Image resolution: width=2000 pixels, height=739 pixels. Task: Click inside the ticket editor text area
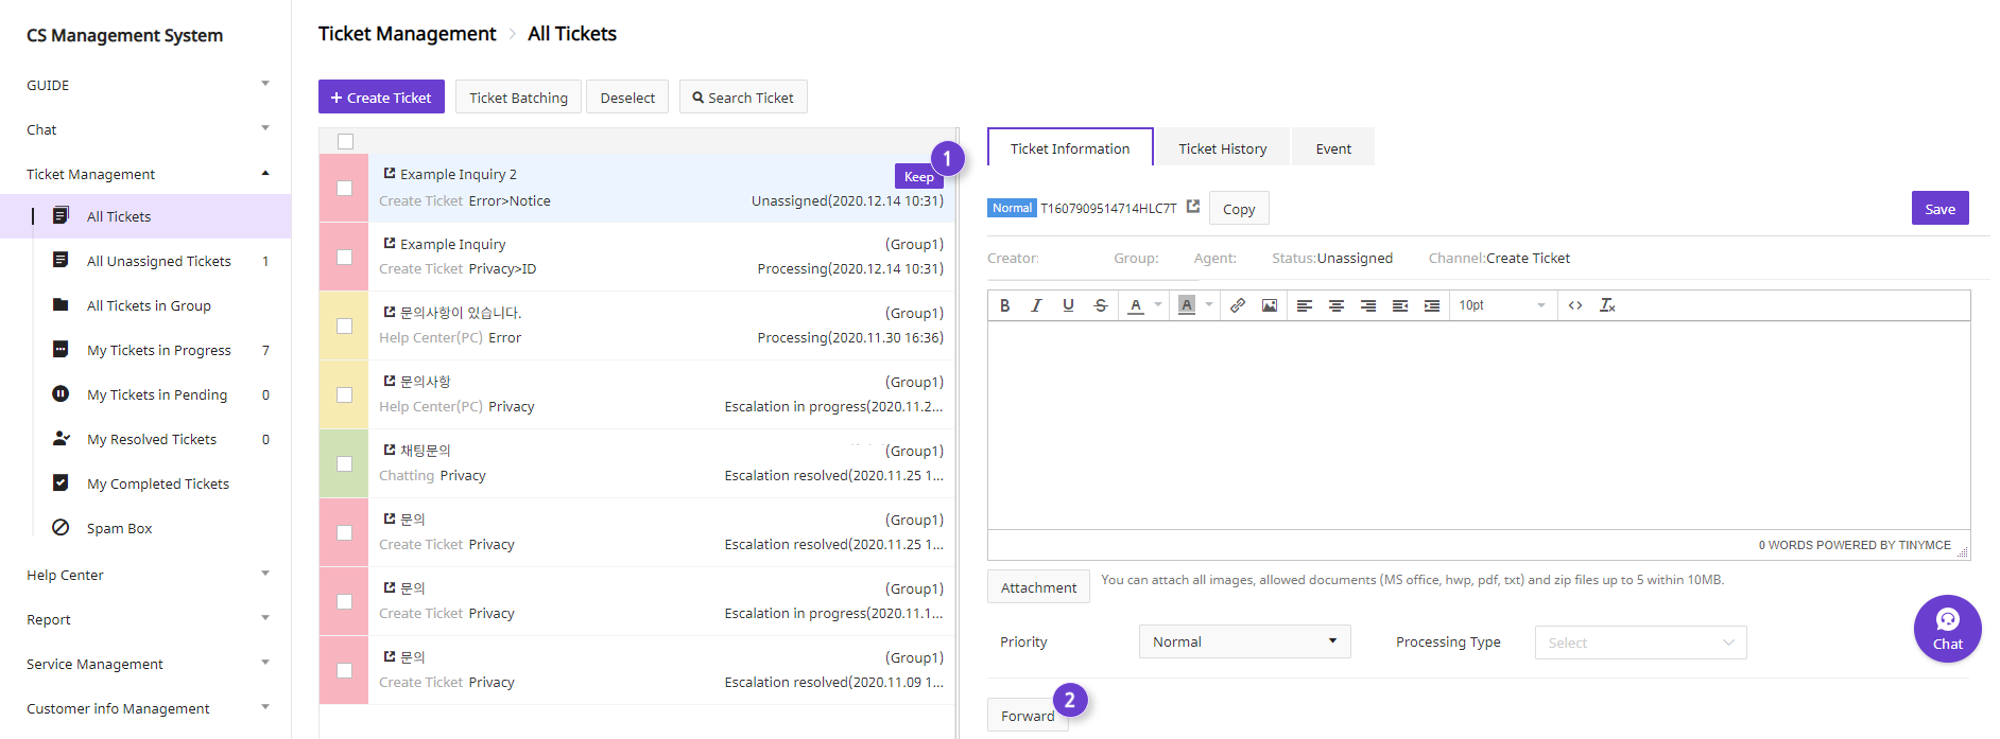click(x=1479, y=425)
